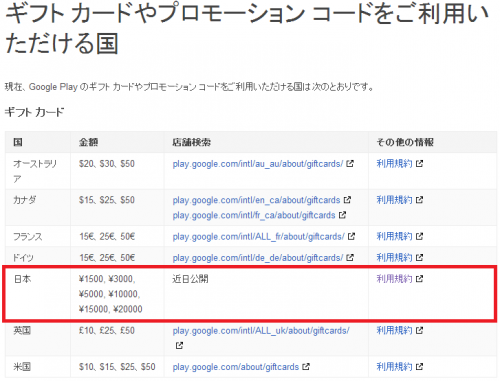
Task: Click external icon beside 利用規約 in 米国 row
Action: 419,367
